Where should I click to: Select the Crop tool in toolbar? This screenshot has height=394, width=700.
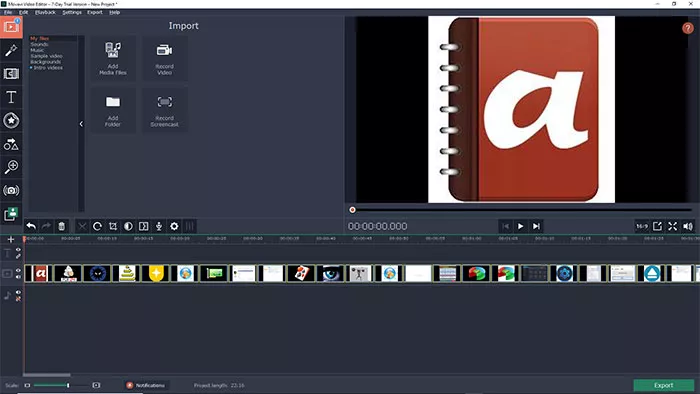pos(113,226)
